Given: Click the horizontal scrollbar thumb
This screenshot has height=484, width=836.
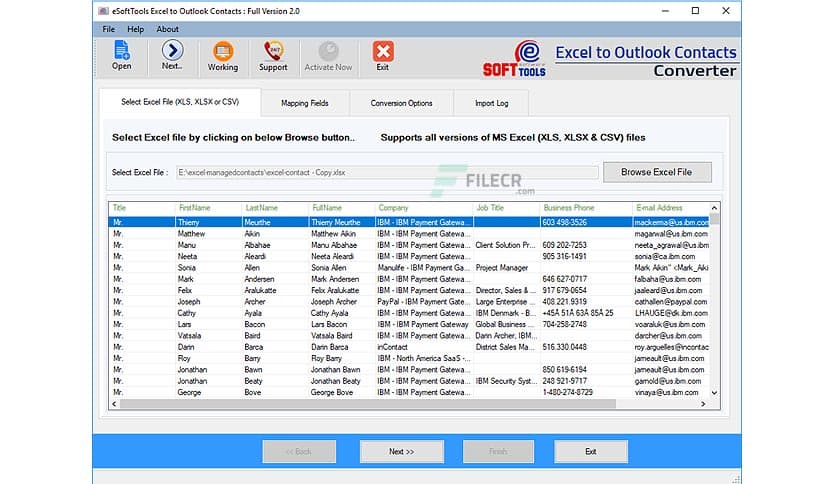Looking at the screenshot, I should coord(368,404).
